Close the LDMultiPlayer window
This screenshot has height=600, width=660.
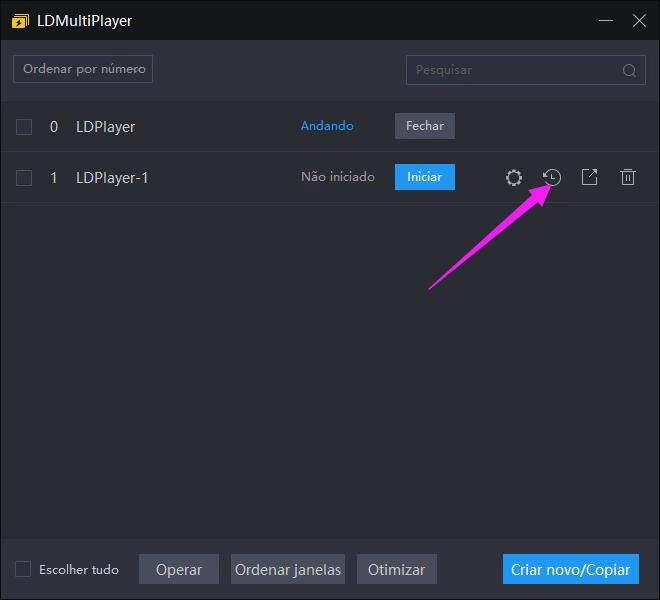click(x=639, y=20)
